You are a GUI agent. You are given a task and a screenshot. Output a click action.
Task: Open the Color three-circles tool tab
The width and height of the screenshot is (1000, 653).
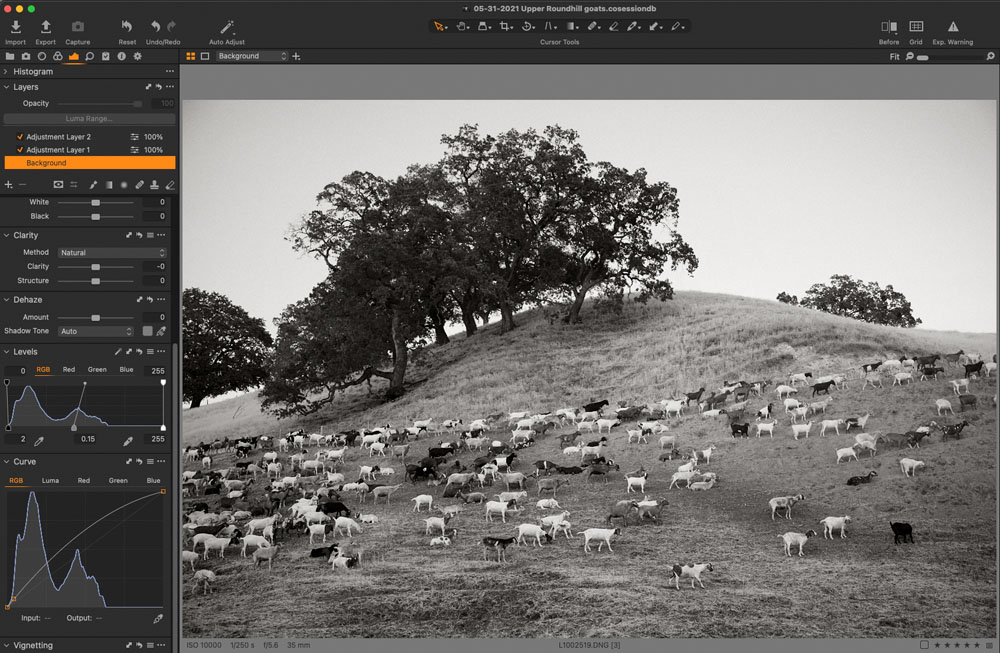[58, 56]
